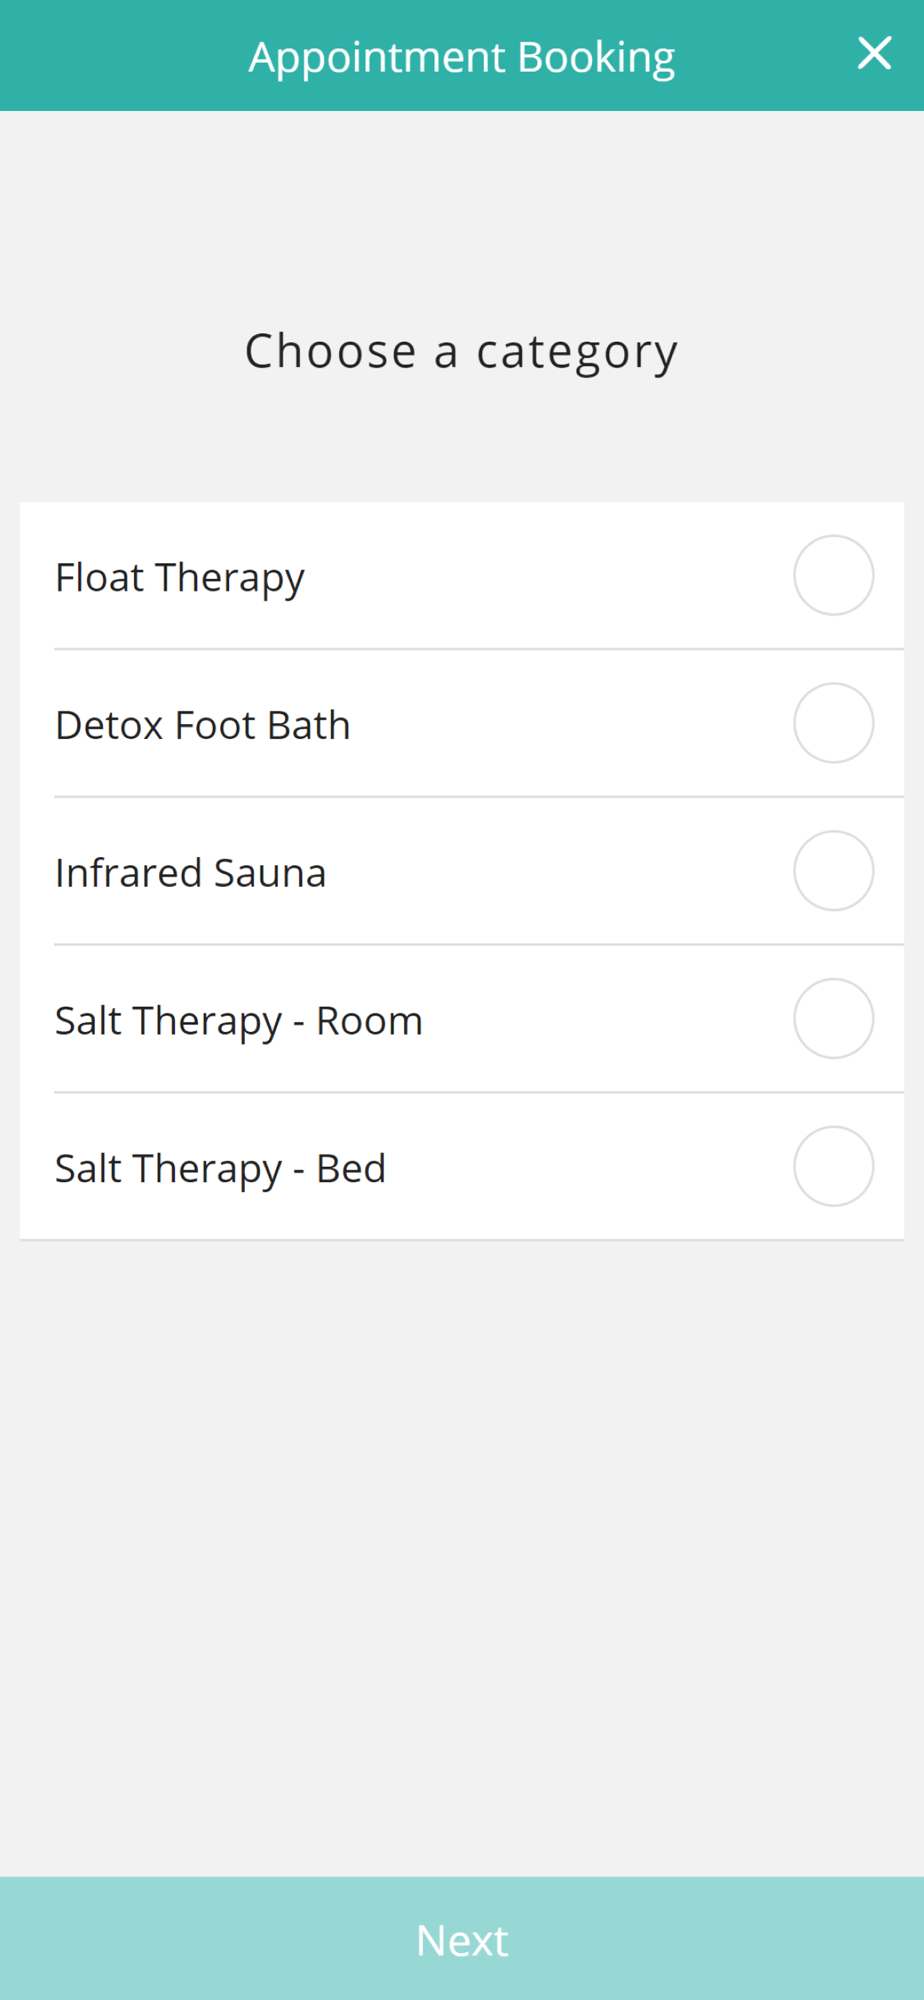This screenshot has height=2000, width=924.
Task: Select the Float Therapy radio button
Action: [833, 575]
